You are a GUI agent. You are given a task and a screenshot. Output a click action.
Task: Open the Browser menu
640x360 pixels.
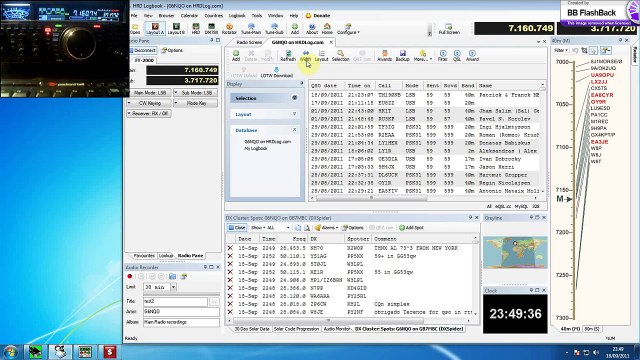pyautogui.click(x=167, y=16)
